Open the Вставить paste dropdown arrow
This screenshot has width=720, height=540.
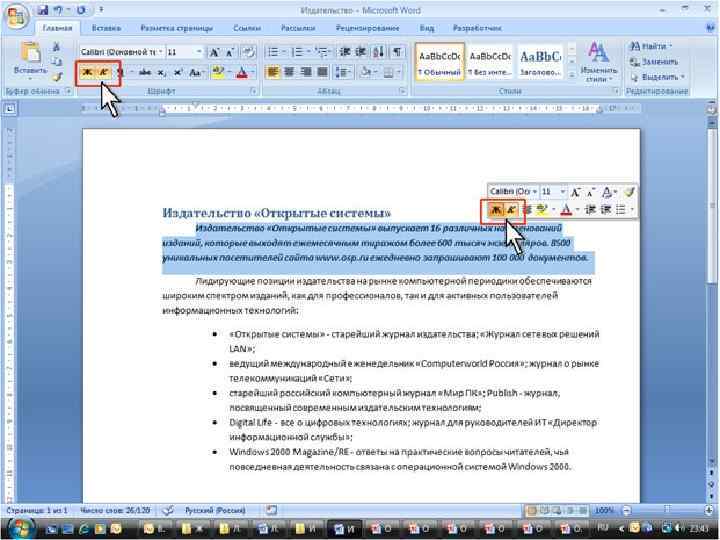(30, 79)
